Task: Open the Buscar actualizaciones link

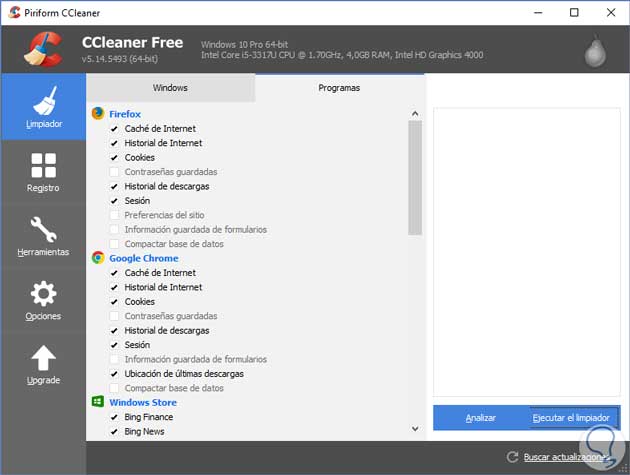Action: coord(565,457)
